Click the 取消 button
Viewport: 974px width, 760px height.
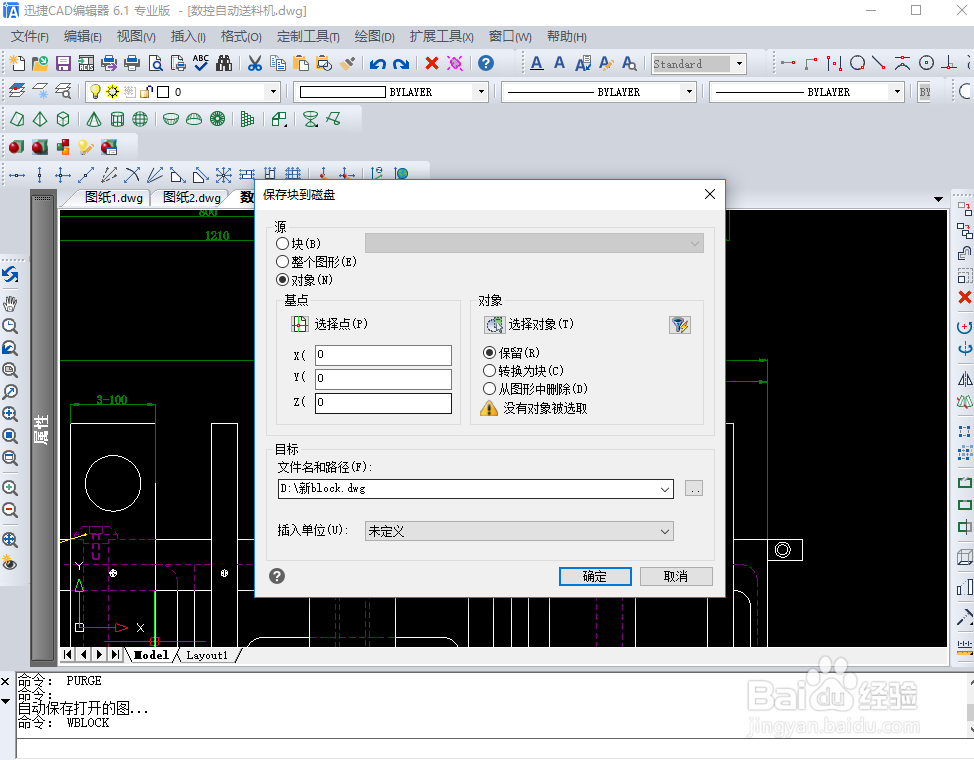coord(676,576)
